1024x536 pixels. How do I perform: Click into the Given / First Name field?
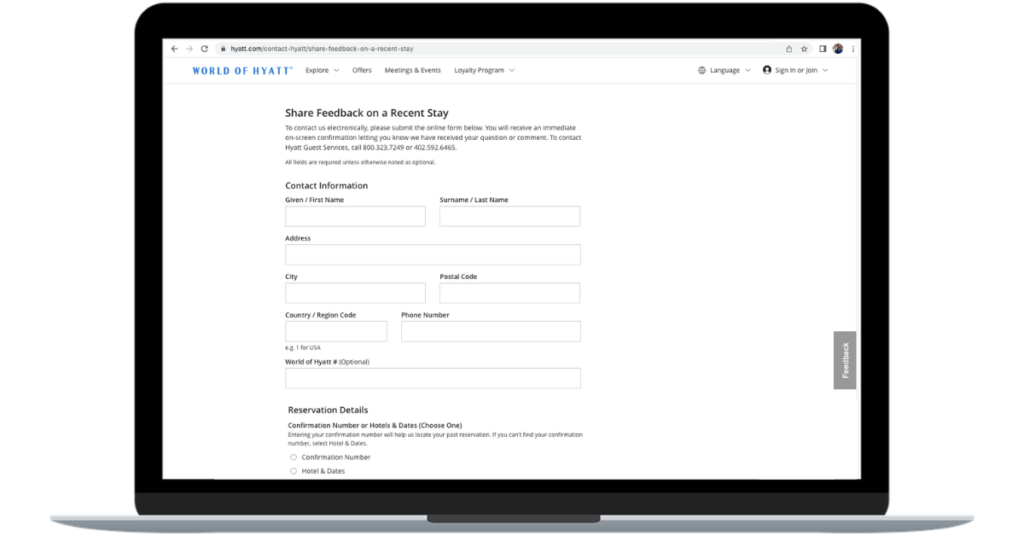(355, 217)
